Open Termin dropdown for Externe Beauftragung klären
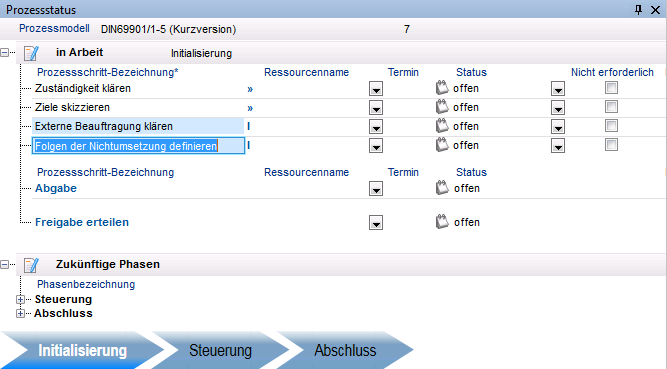This screenshot has width=667, height=369. (376, 126)
